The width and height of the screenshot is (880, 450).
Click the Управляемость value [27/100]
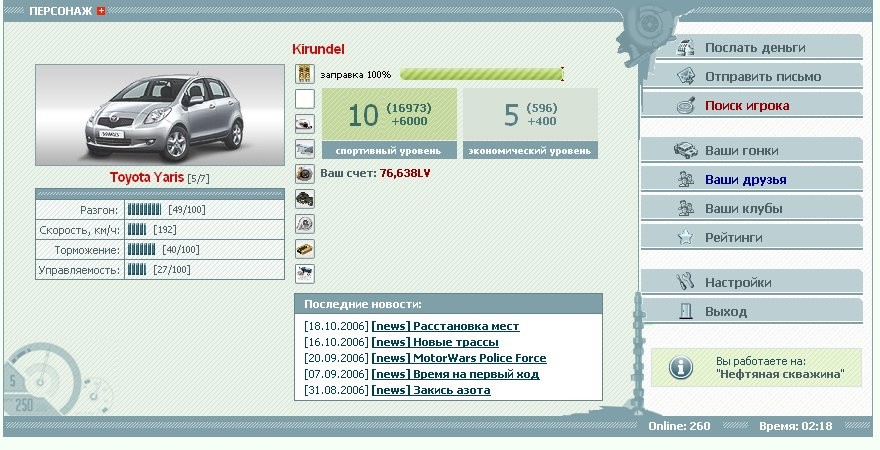(x=172, y=270)
